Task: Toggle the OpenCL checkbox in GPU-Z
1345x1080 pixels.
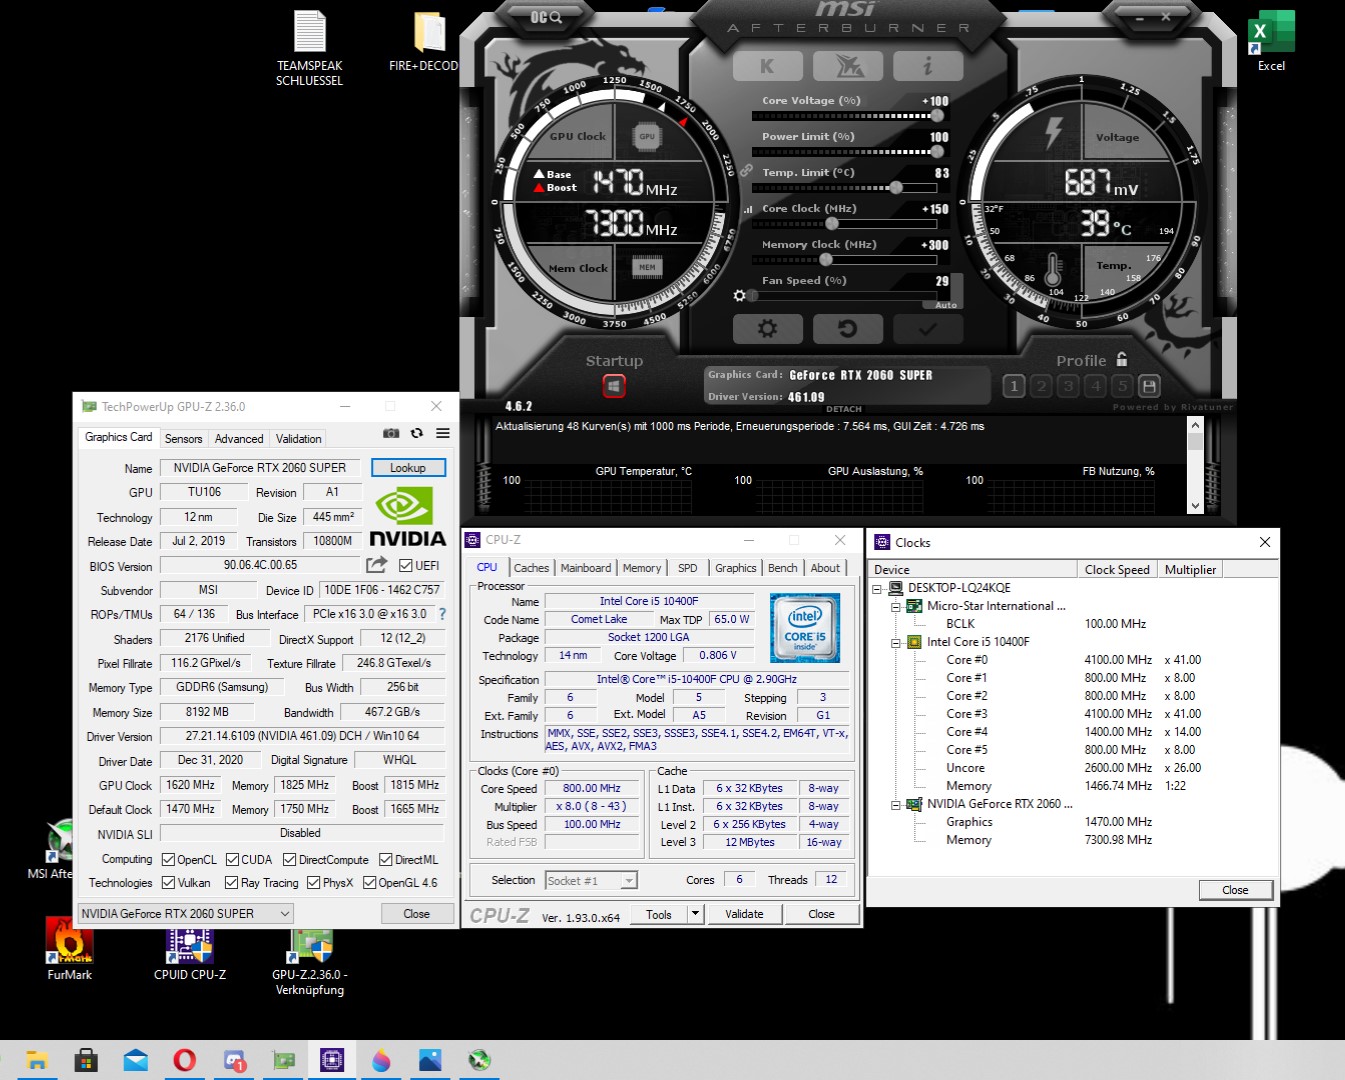Action: [169, 860]
